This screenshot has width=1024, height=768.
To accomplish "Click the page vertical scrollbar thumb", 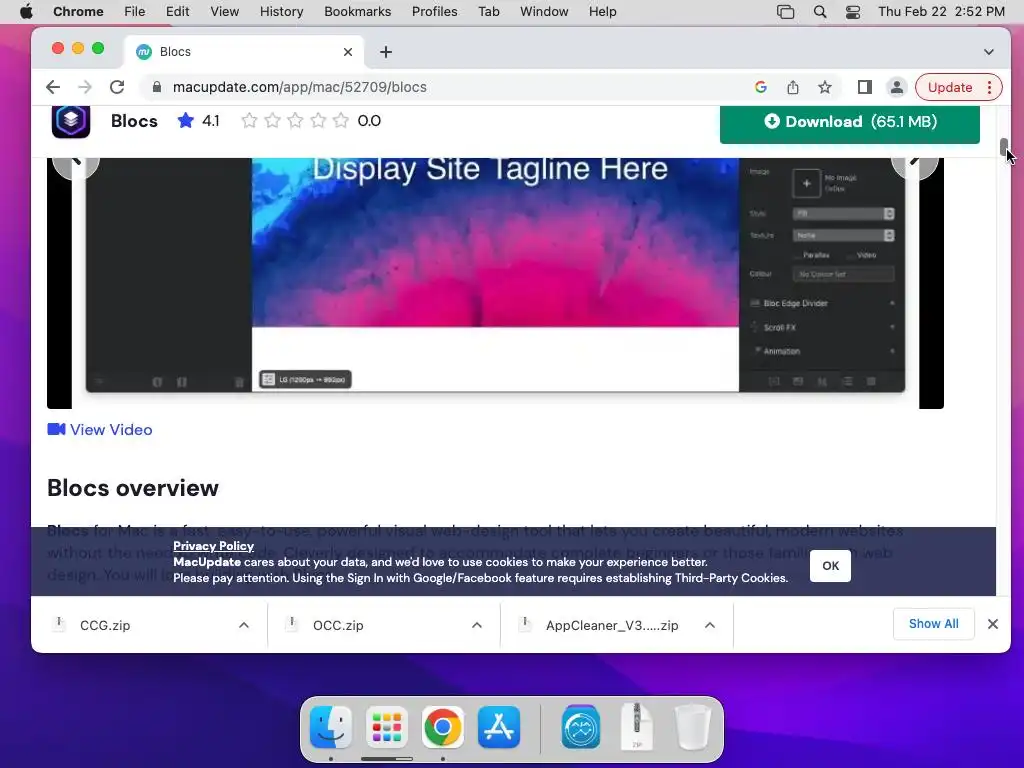I will point(1004,148).
